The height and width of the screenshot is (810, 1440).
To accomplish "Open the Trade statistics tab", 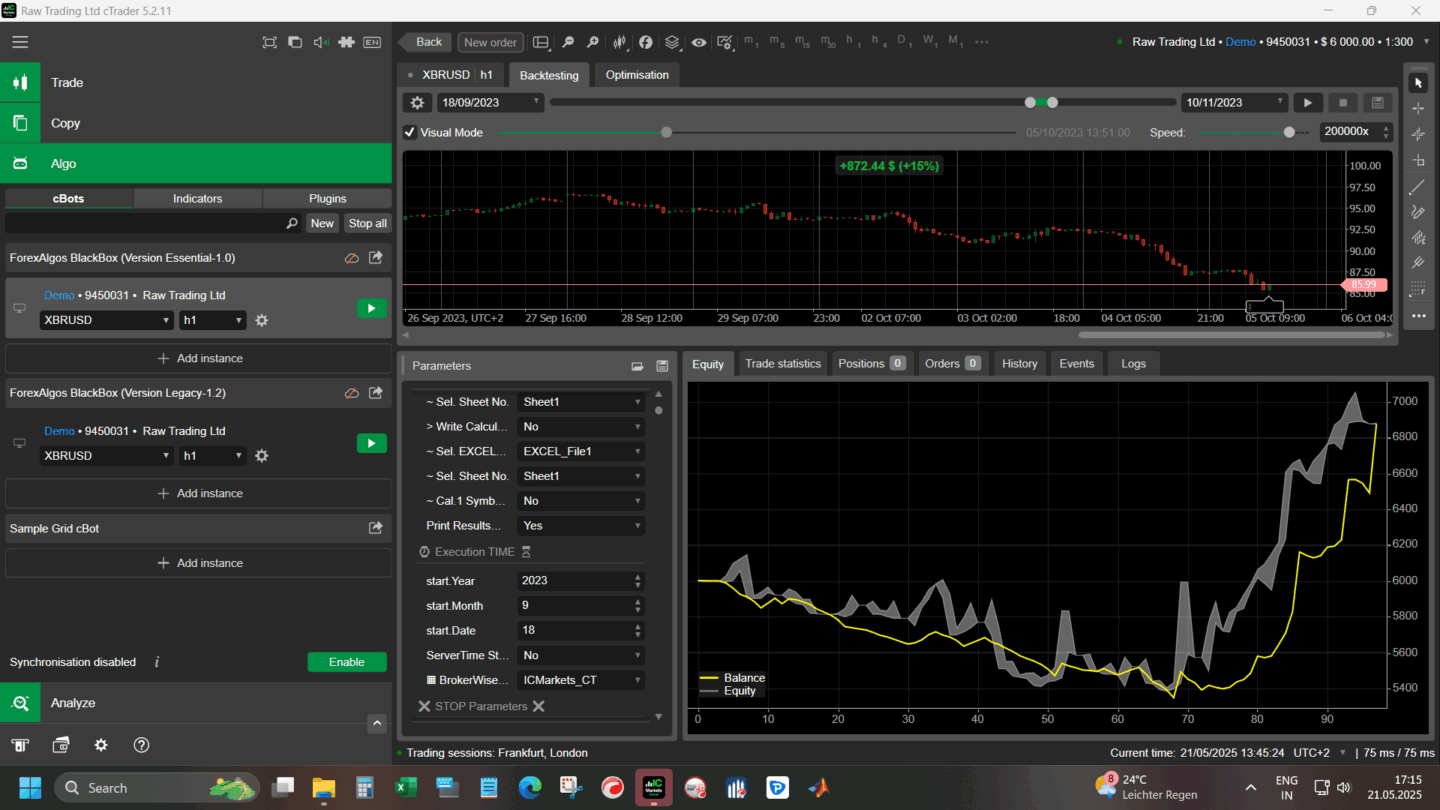I will point(782,364).
